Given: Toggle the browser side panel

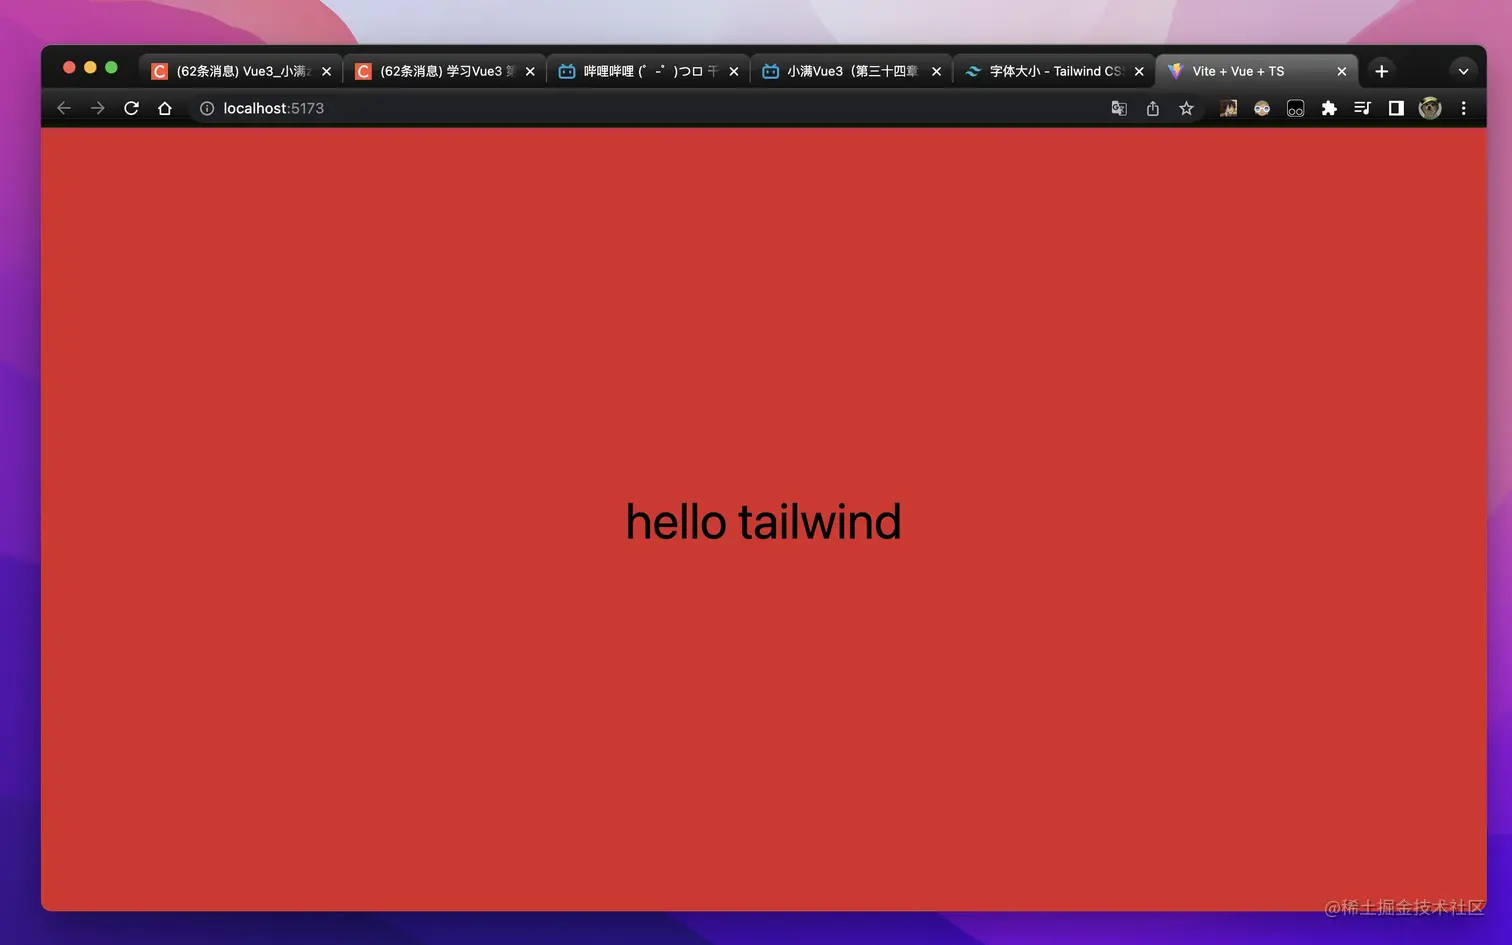Looking at the screenshot, I should click(1396, 108).
